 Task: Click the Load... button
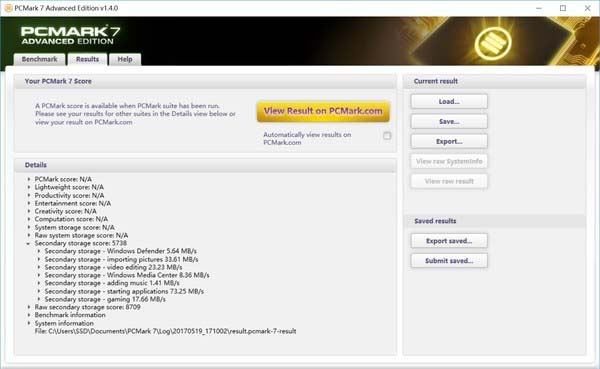449,101
